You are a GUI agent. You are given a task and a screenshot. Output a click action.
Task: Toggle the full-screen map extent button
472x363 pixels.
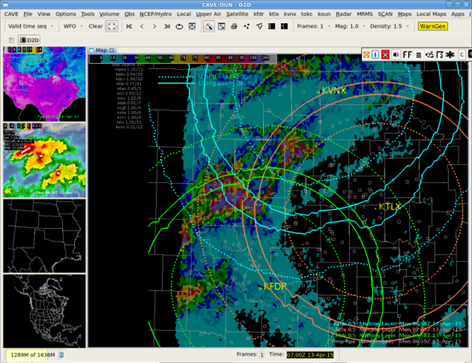pos(112,26)
